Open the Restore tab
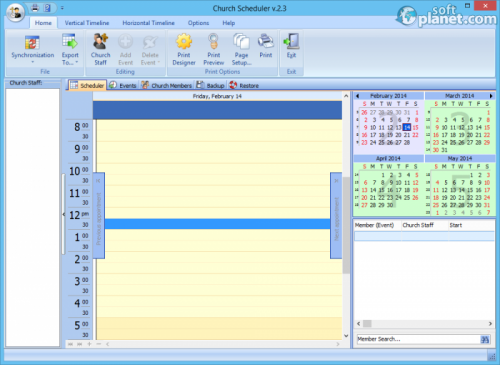The width and height of the screenshot is (500, 365). [244, 85]
